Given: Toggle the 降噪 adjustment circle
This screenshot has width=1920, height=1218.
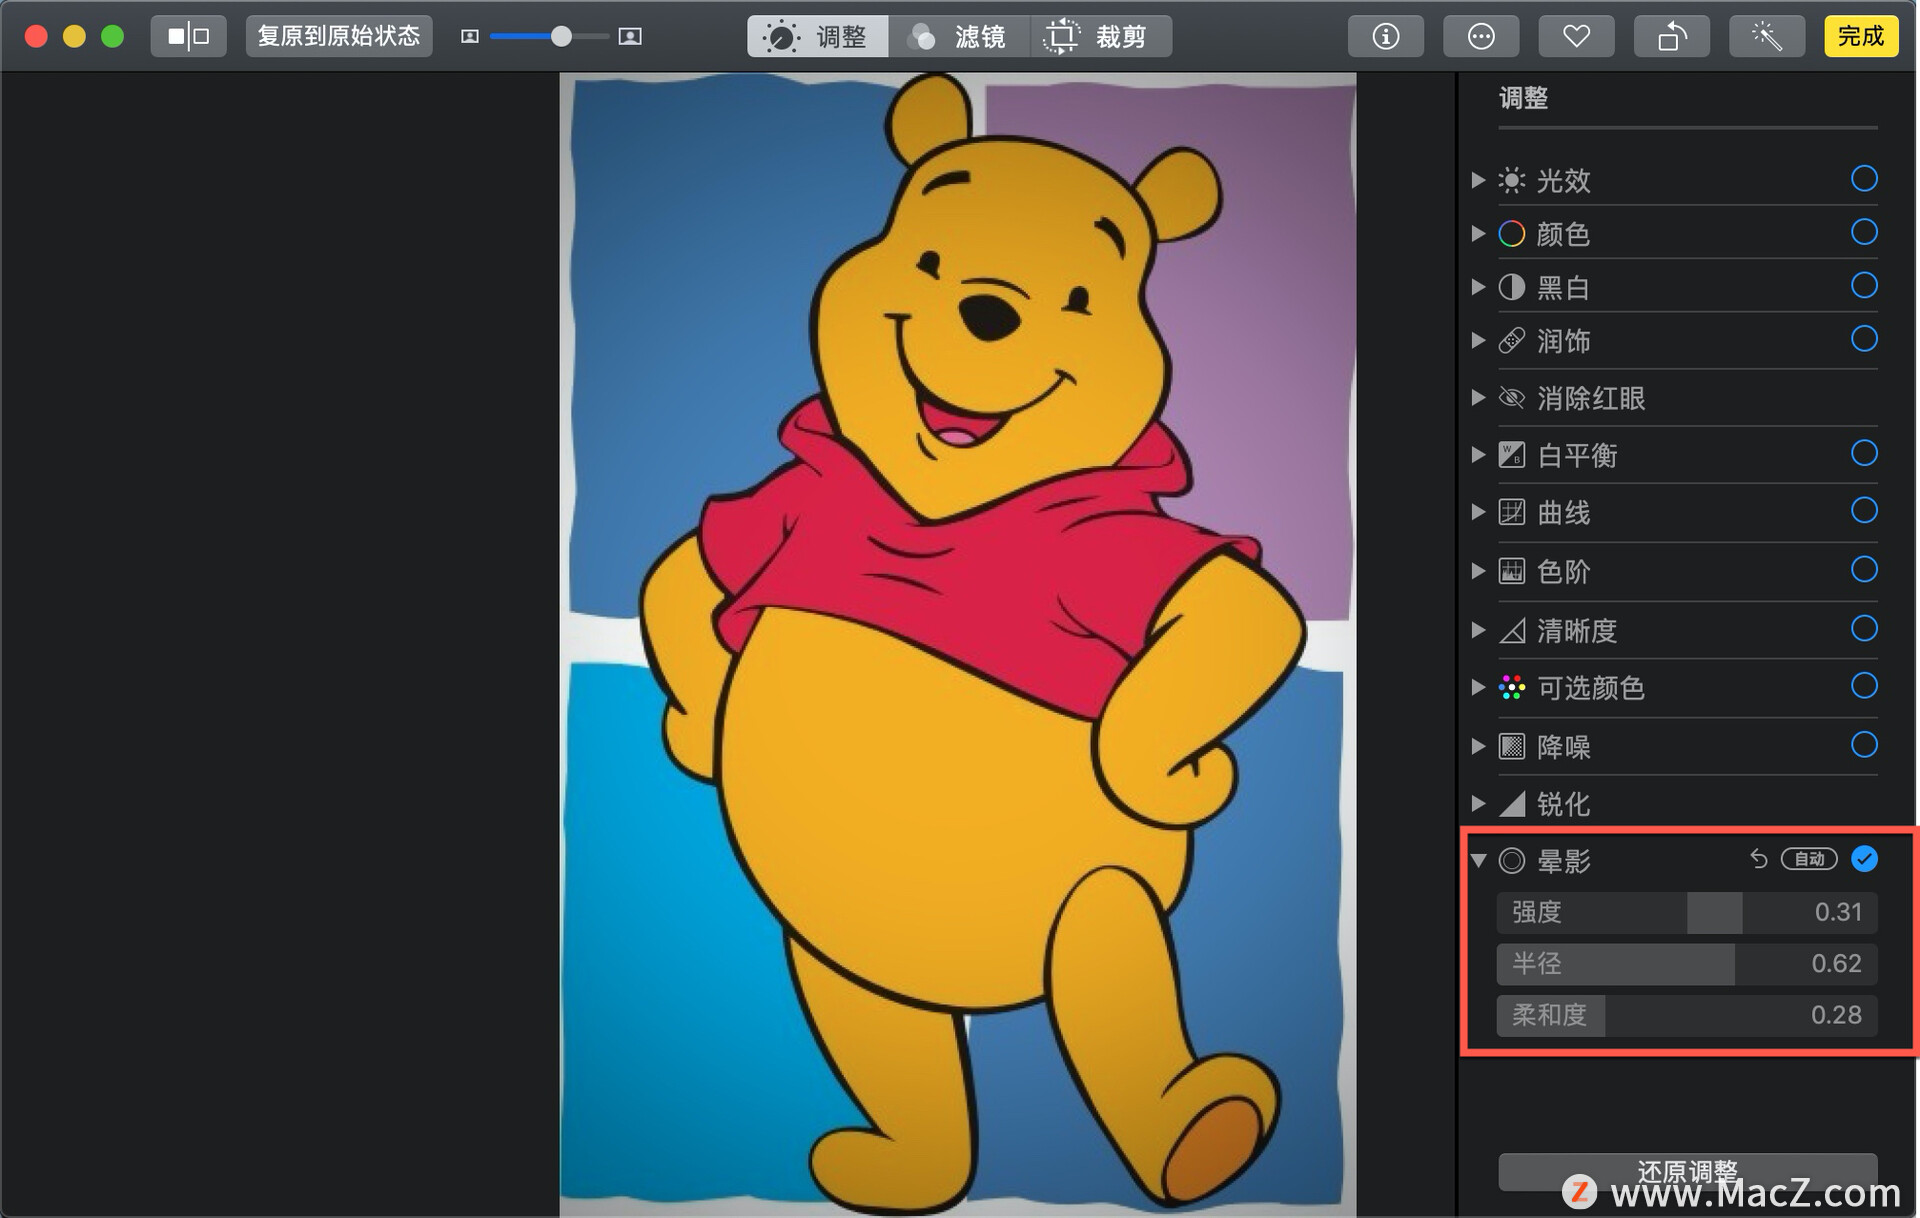Looking at the screenshot, I should (1864, 745).
